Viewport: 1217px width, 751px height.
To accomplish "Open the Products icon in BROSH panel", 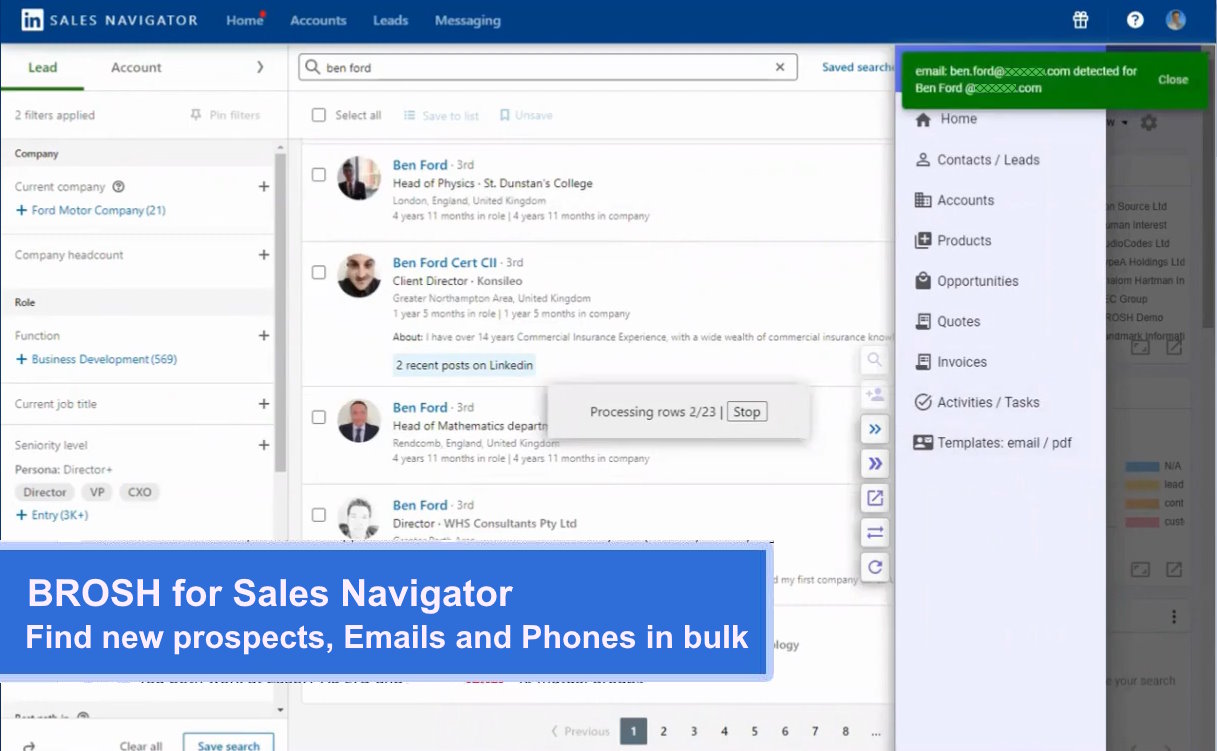I will coord(923,241).
